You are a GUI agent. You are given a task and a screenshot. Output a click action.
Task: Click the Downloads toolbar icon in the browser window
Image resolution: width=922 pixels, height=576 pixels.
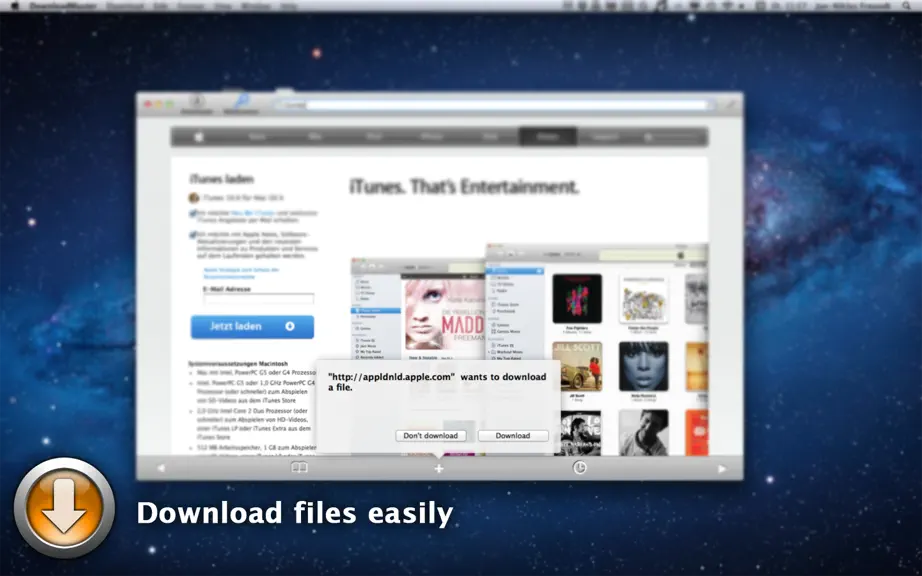coord(196,103)
